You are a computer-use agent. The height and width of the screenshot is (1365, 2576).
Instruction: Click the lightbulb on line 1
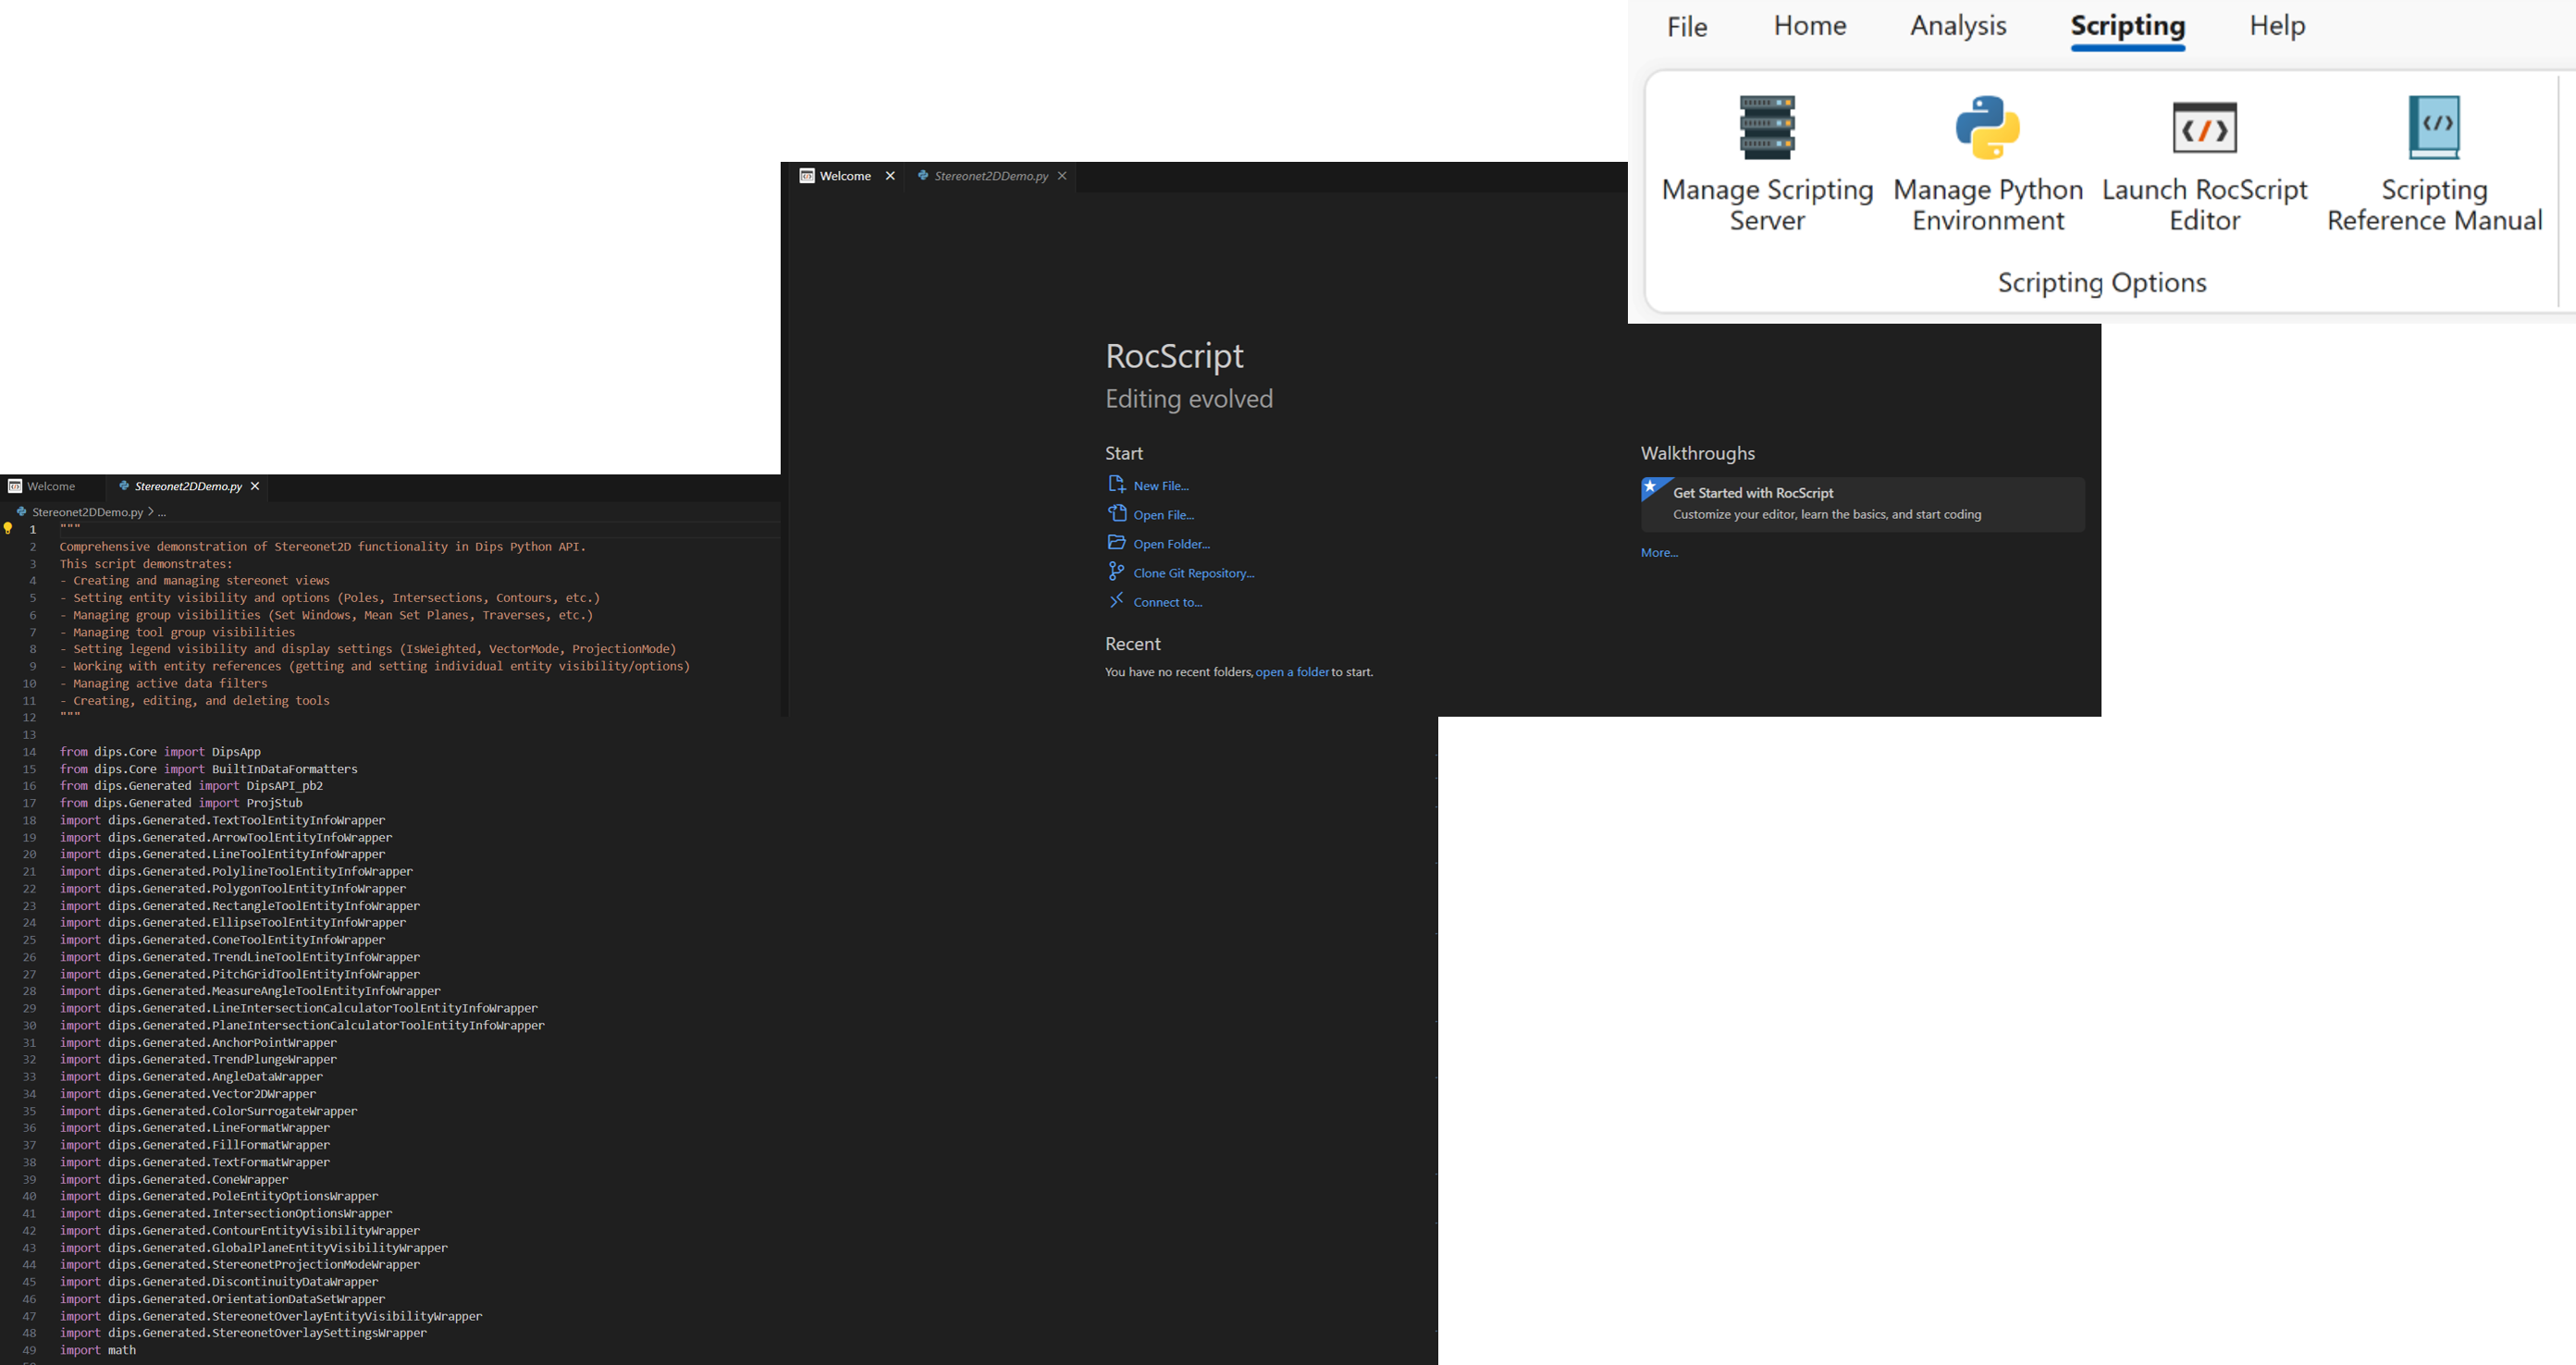[x=9, y=529]
